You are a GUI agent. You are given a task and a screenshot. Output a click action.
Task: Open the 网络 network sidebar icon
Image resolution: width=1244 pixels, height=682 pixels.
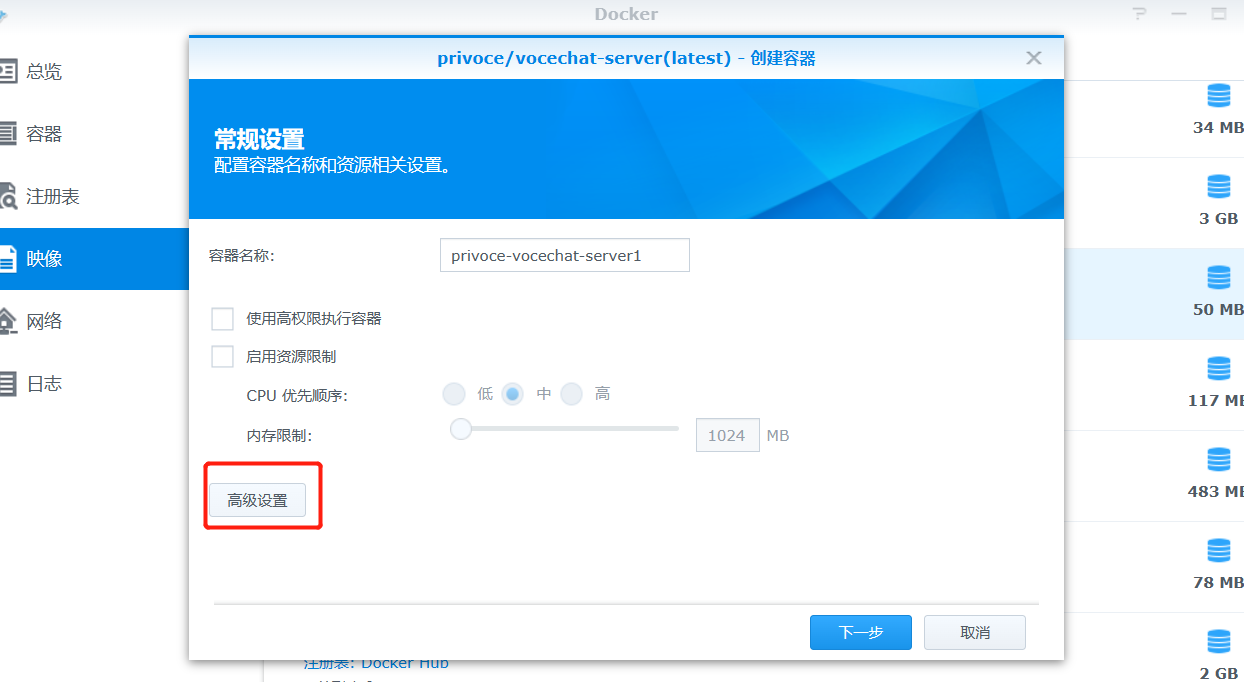pos(7,320)
